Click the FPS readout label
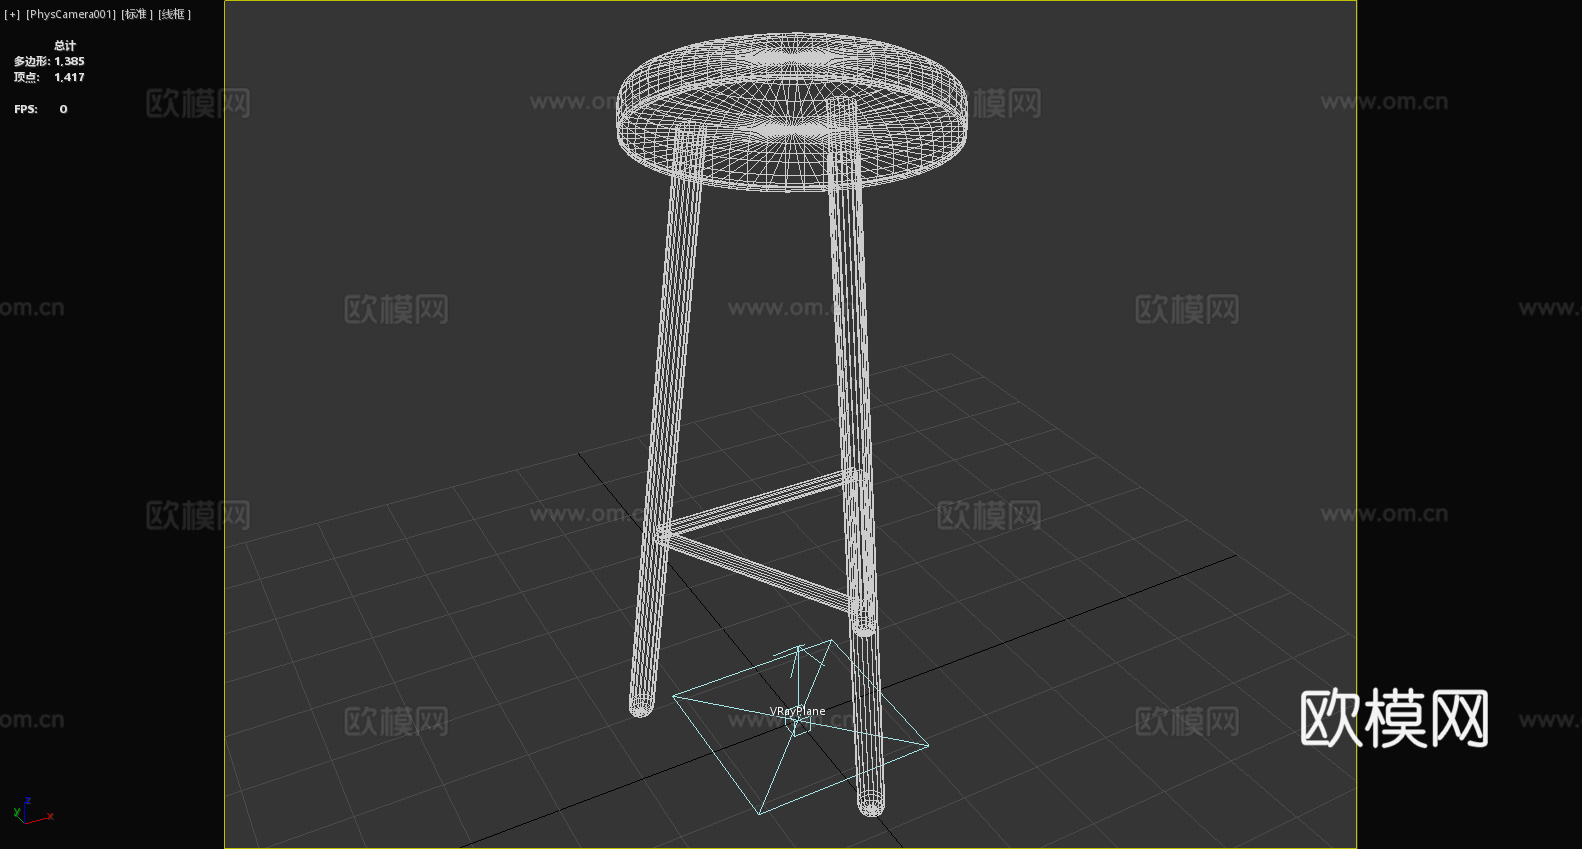1582x849 pixels. click(x=26, y=109)
